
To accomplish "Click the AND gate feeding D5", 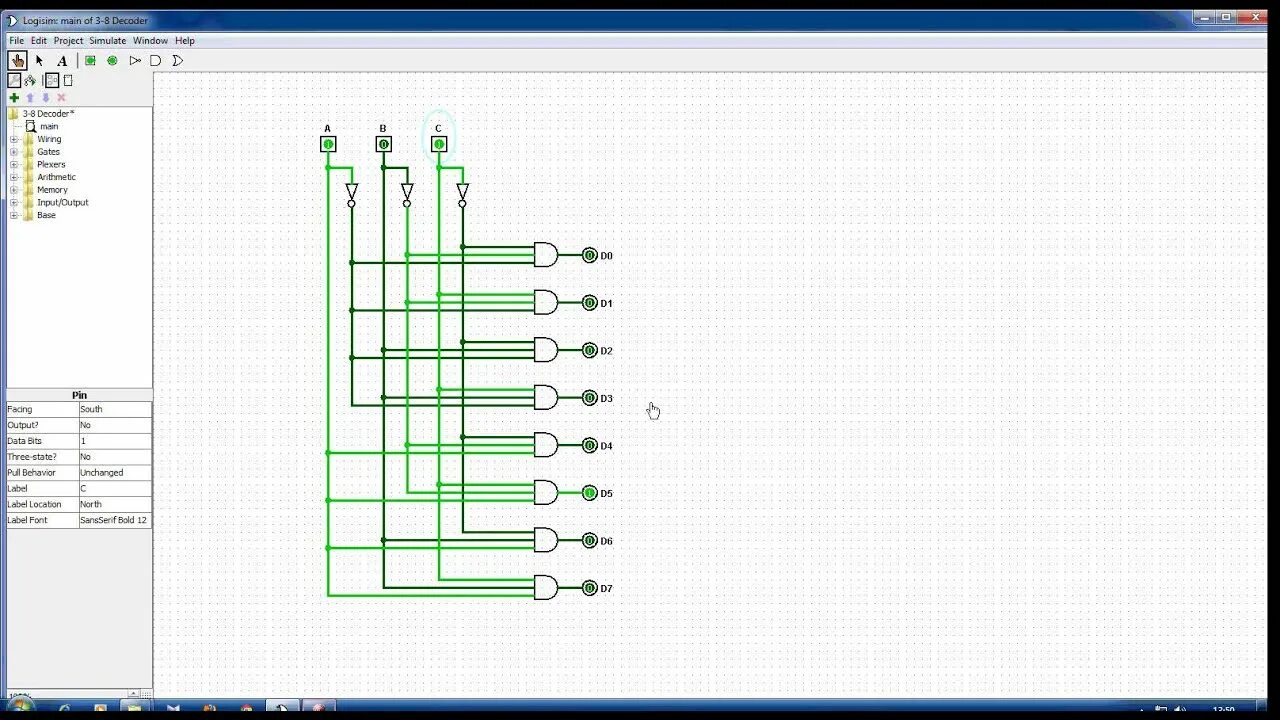I will click(546, 492).
